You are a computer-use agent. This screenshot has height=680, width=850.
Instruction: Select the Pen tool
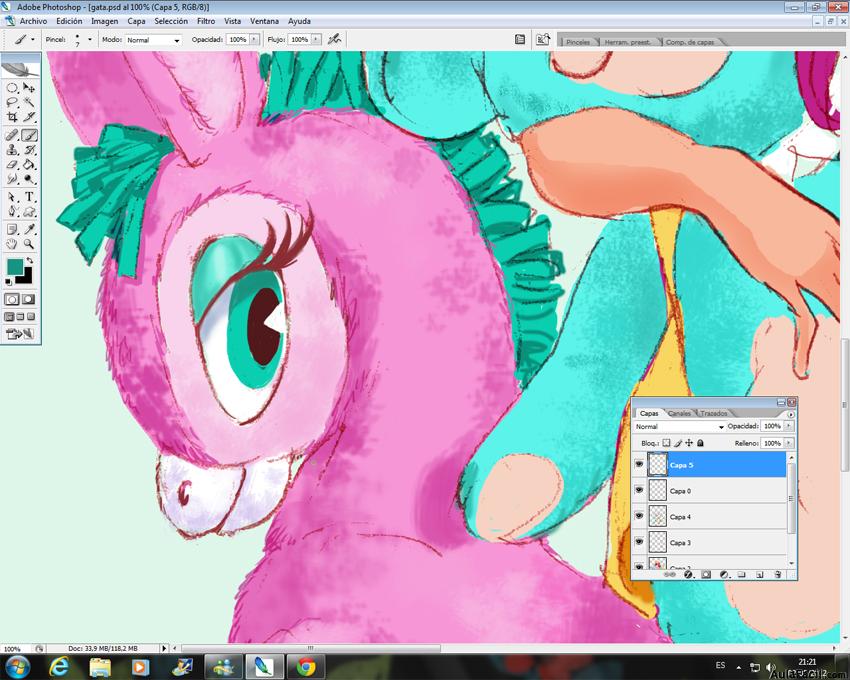12,211
